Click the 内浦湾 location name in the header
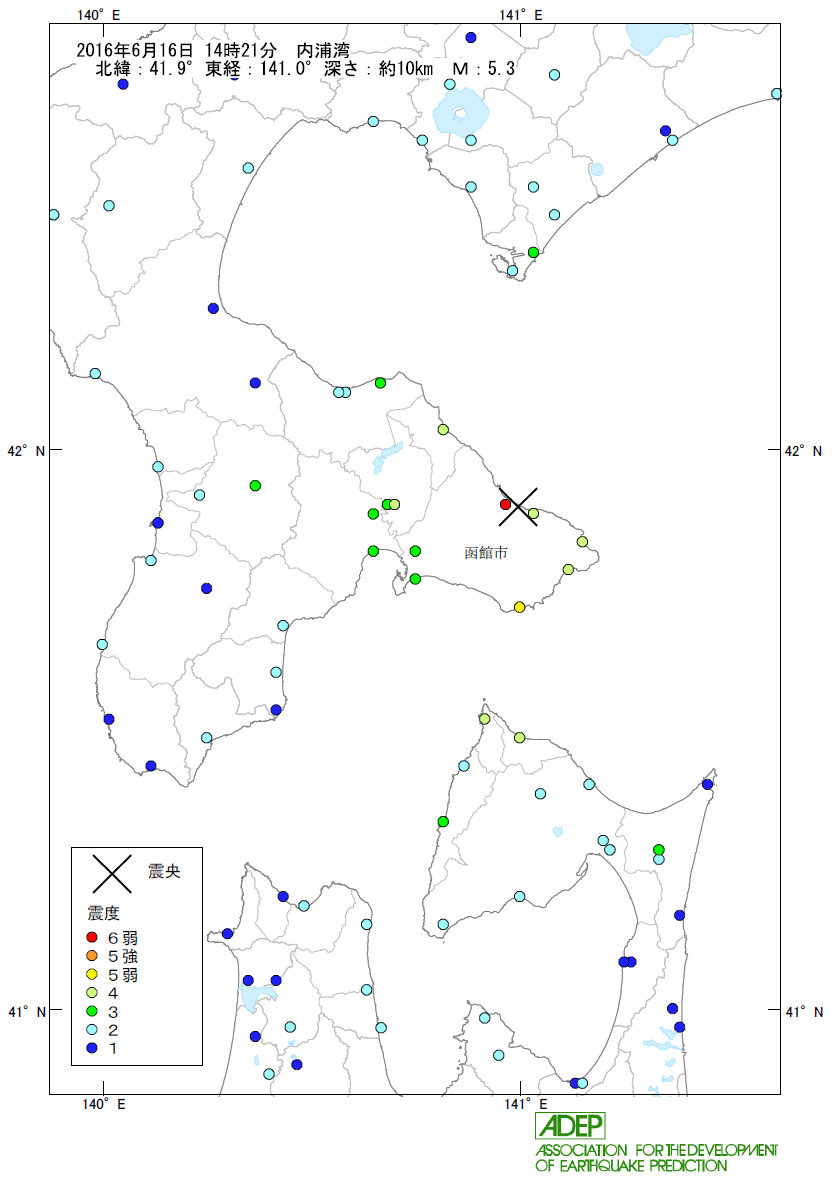834x1180 pixels. click(x=323, y=50)
